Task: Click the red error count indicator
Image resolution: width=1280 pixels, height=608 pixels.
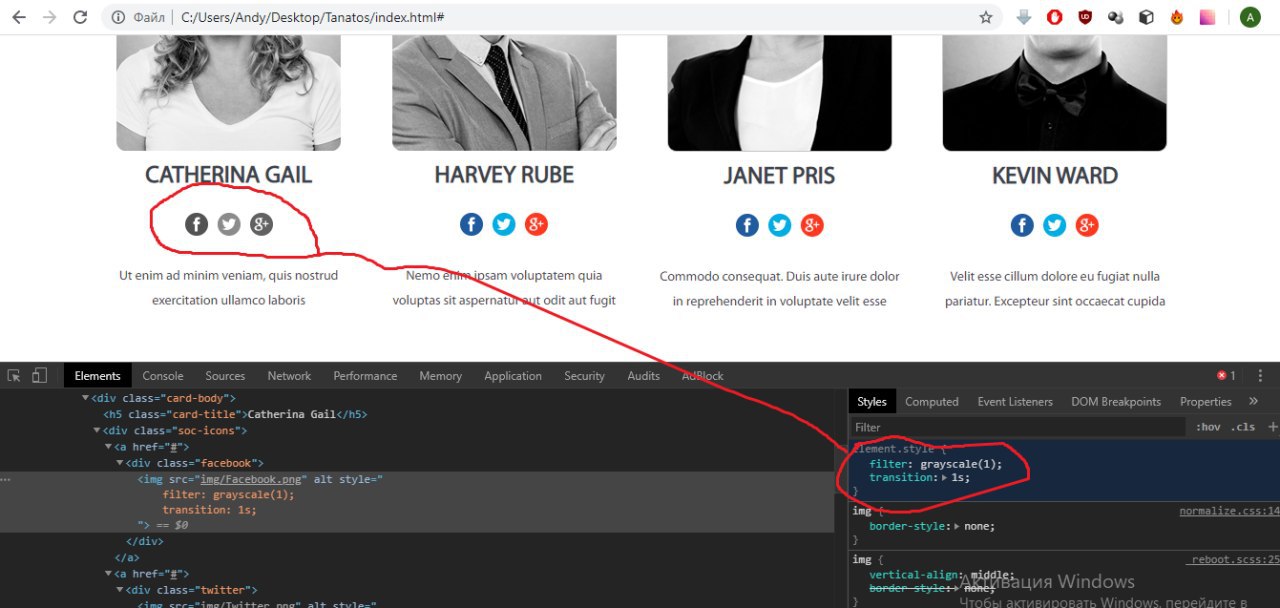Action: pyautogui.click(x=1226, y=376)
